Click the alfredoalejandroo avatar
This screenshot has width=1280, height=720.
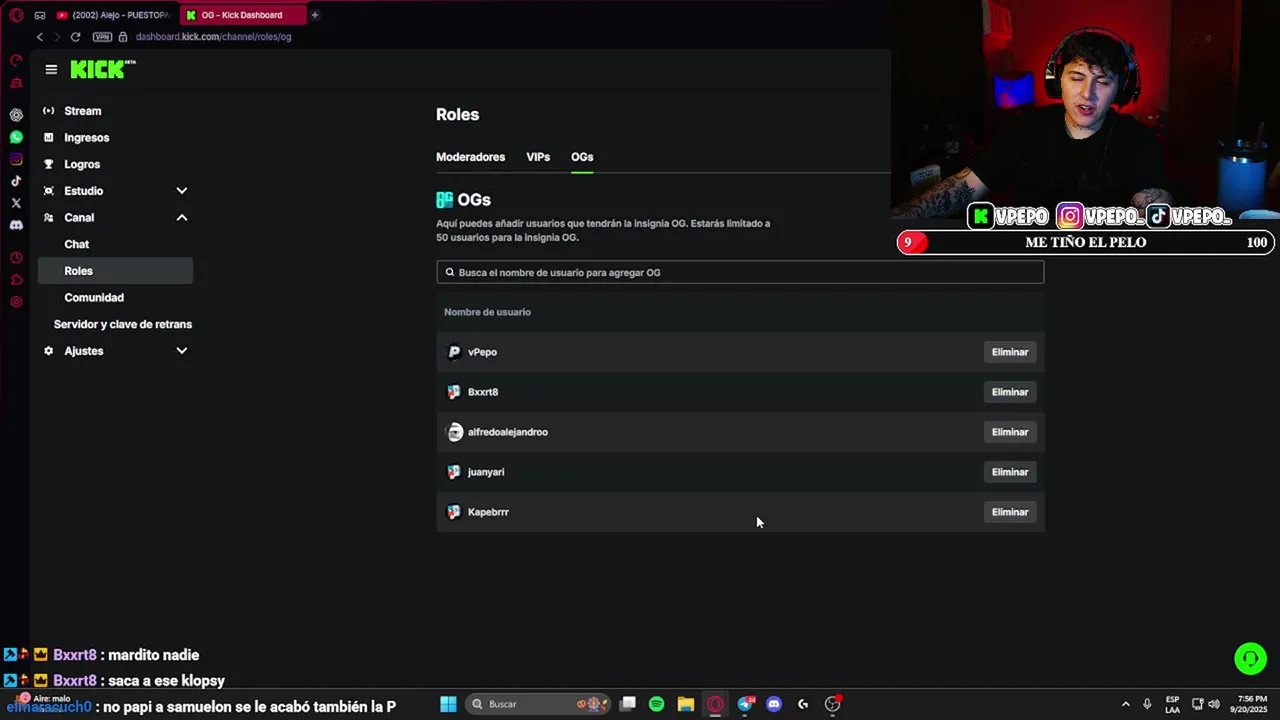(454, 432)
